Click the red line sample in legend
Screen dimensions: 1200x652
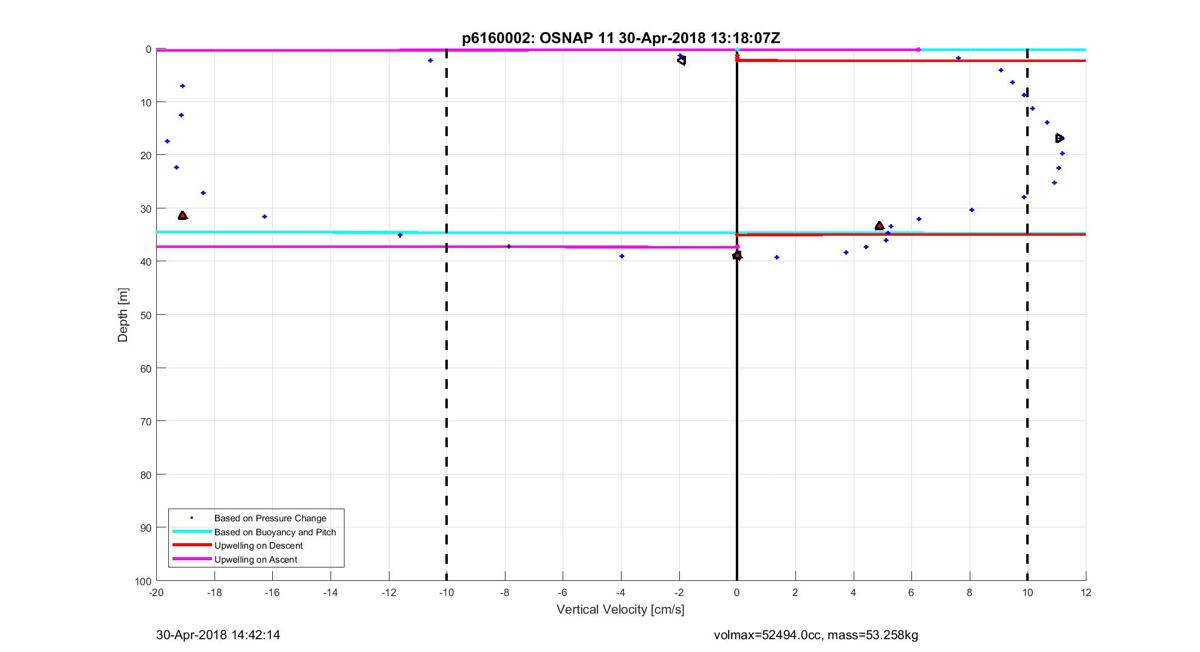[x=192, y=546]
